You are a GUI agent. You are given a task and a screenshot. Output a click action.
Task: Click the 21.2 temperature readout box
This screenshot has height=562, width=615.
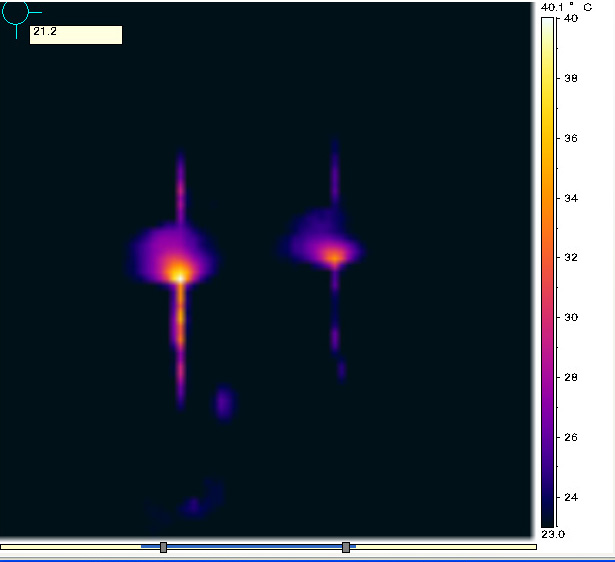pos(76,35)
